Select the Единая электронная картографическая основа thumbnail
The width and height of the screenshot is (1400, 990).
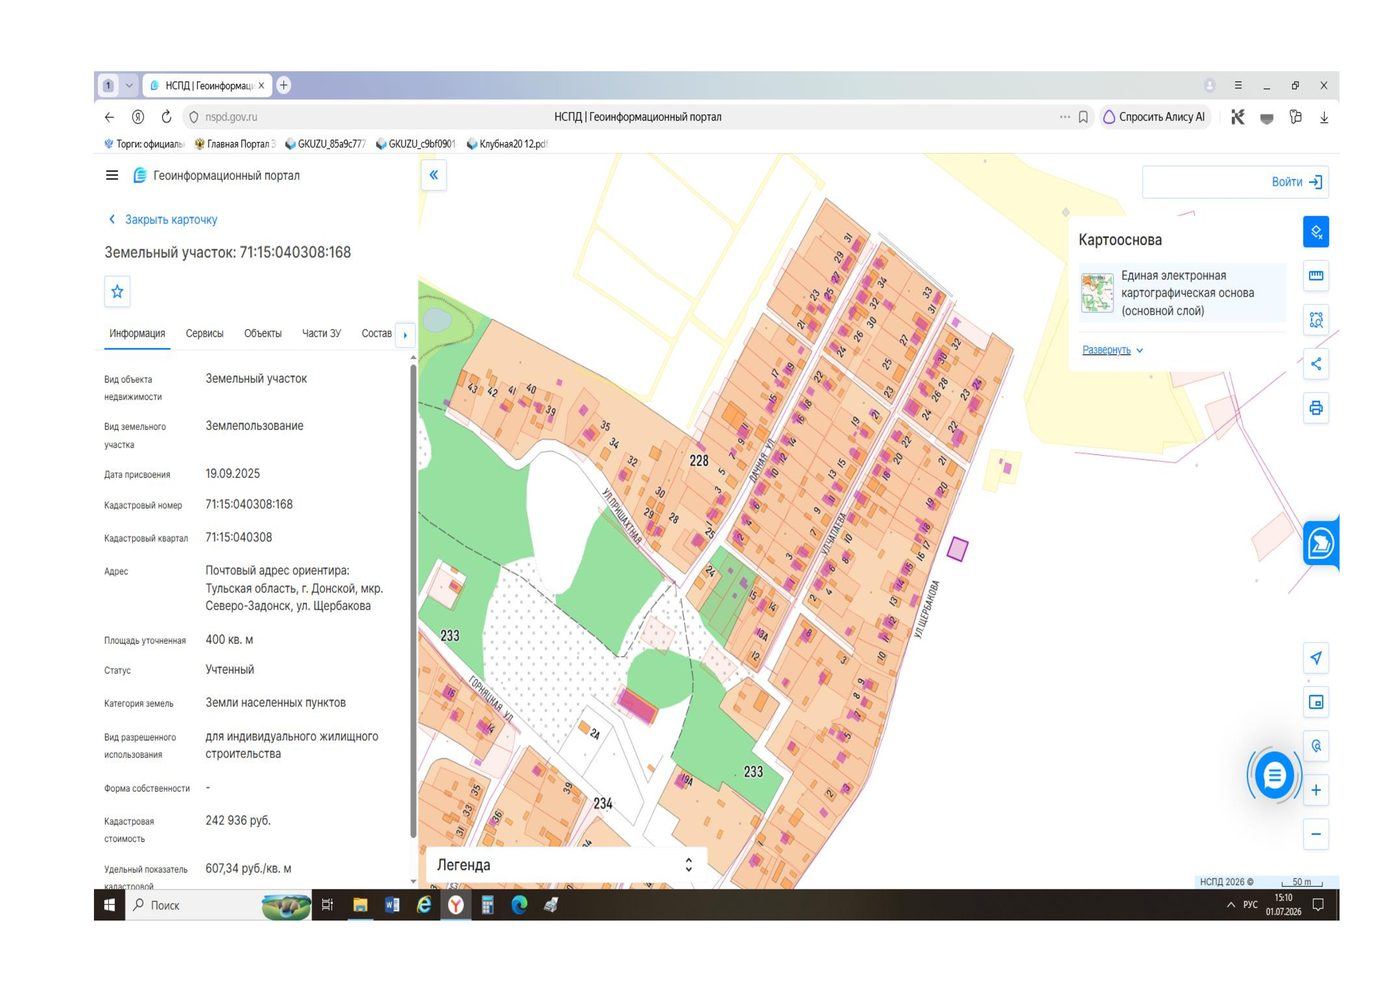tap(1097, 292)
